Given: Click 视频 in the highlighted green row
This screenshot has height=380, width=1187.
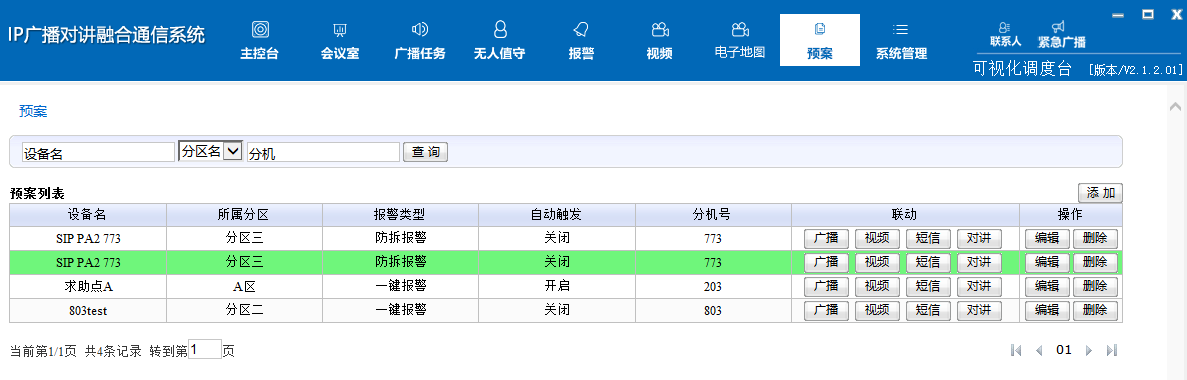Looking at the screenshot, I should point(877,262).
